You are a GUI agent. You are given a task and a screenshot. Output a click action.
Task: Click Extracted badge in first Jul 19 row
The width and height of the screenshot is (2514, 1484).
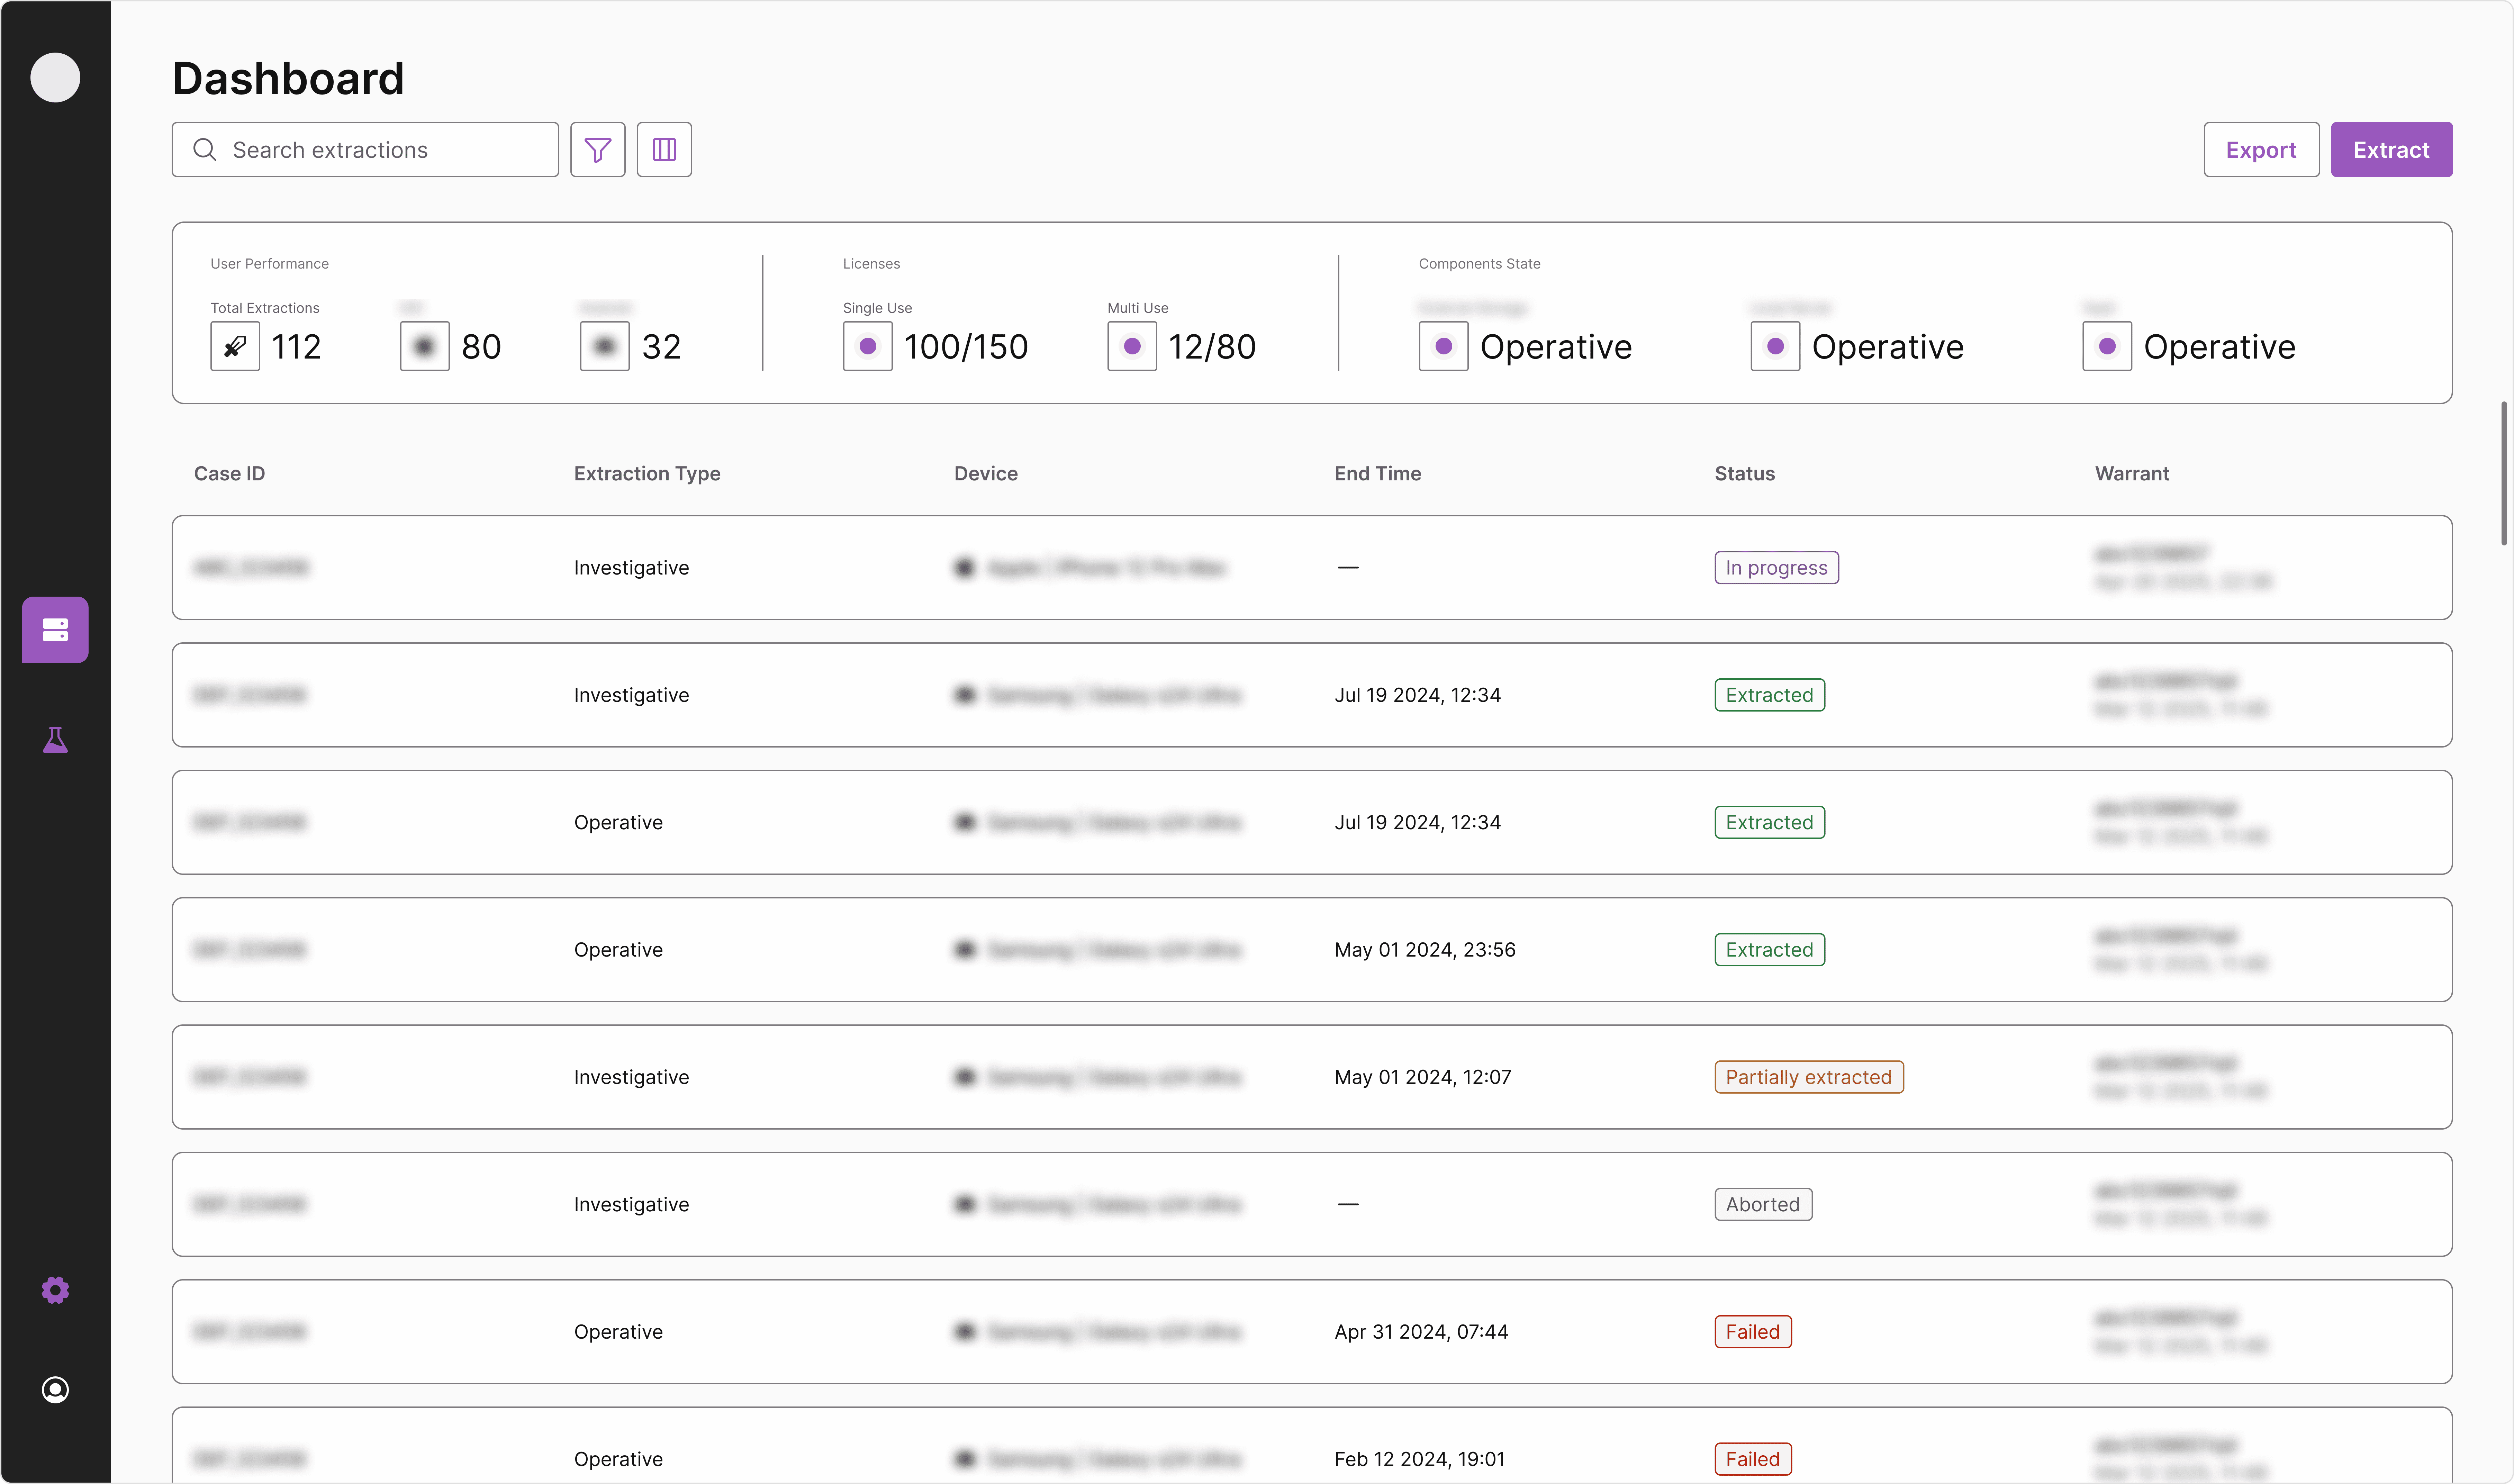[1770, 695]
